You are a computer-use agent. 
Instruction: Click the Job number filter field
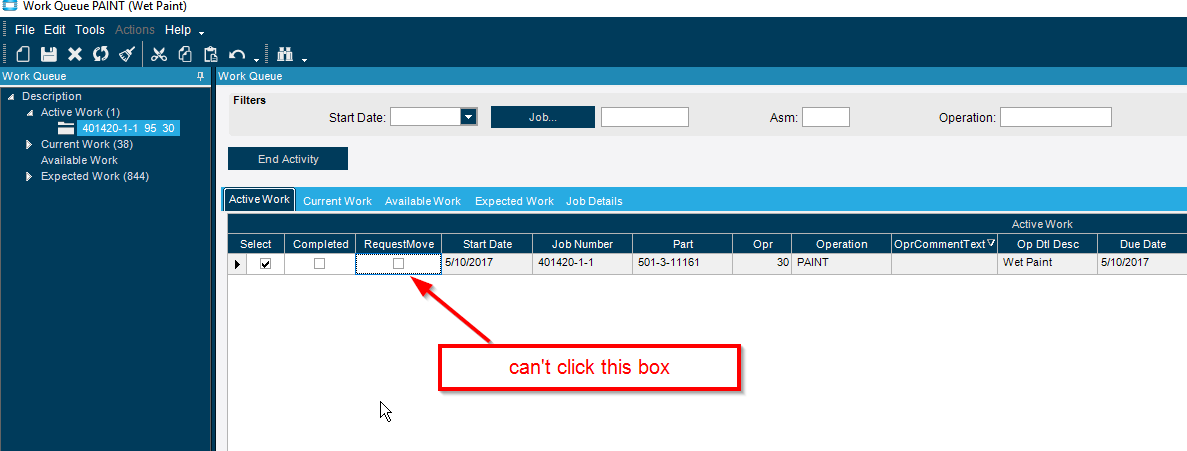[645, 117]
